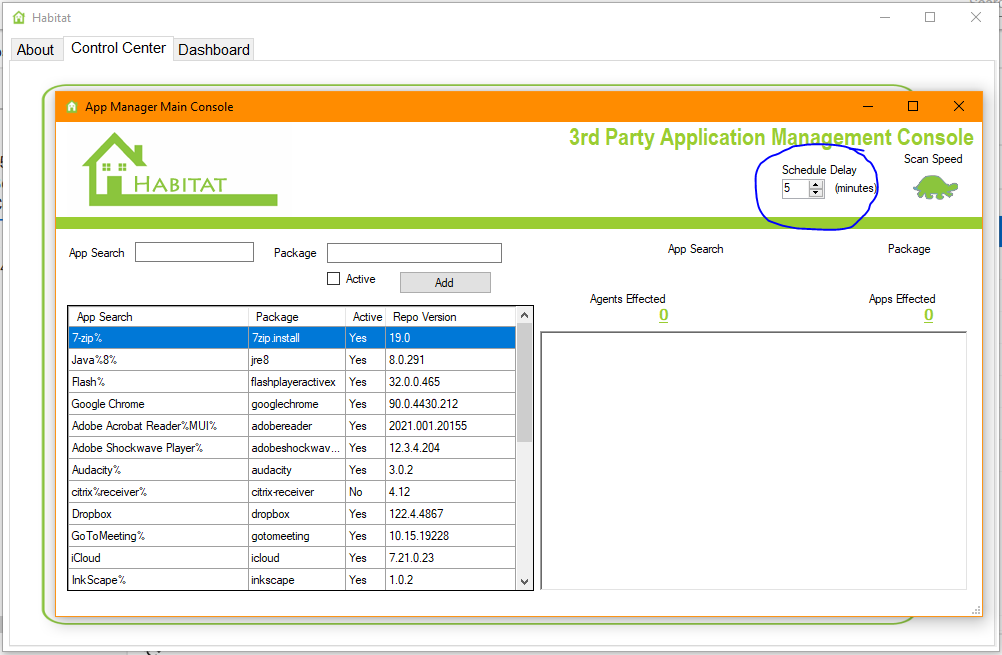Viewport: 1002px width, 655px height.
Task: Open the Dashboard tab
Action: (x=214, y=49)
